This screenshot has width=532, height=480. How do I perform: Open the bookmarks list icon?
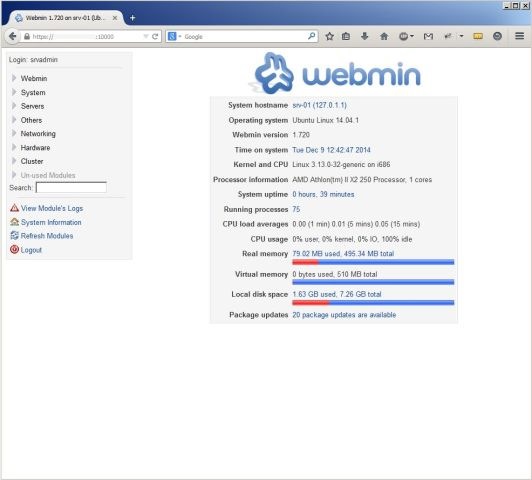pyautogui.click(x=346, y=36)
